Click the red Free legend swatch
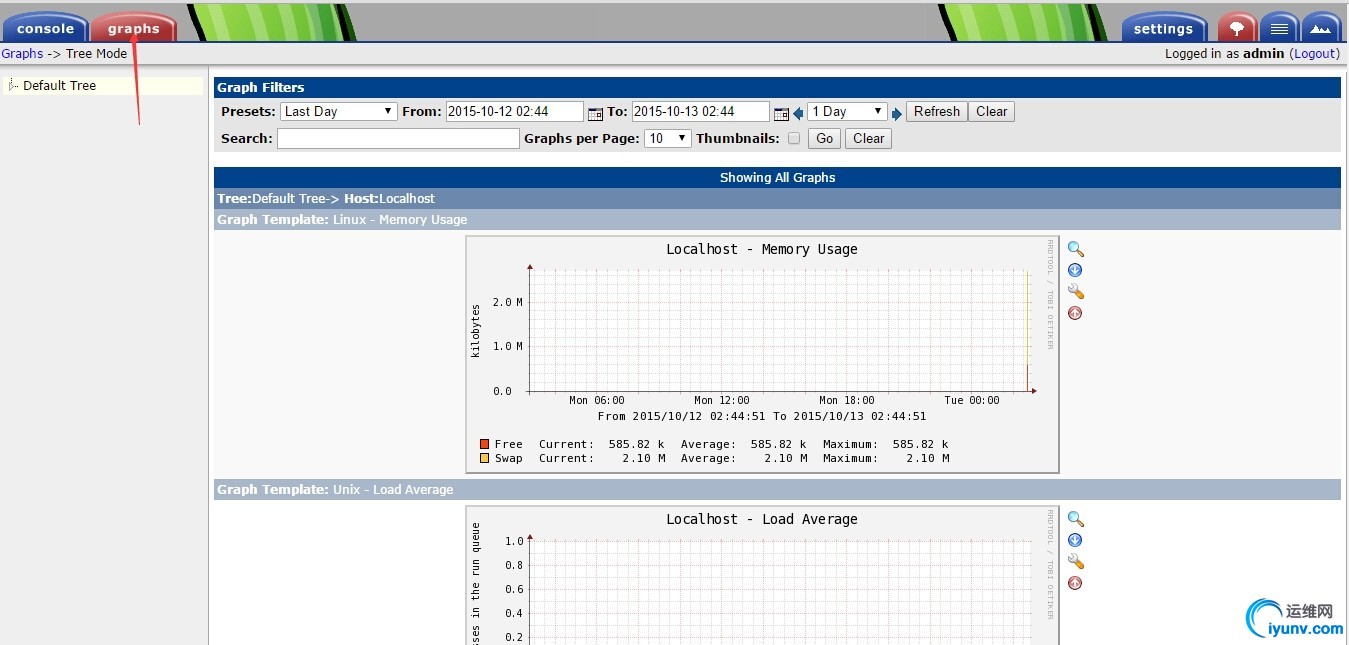 pos(485,444)
